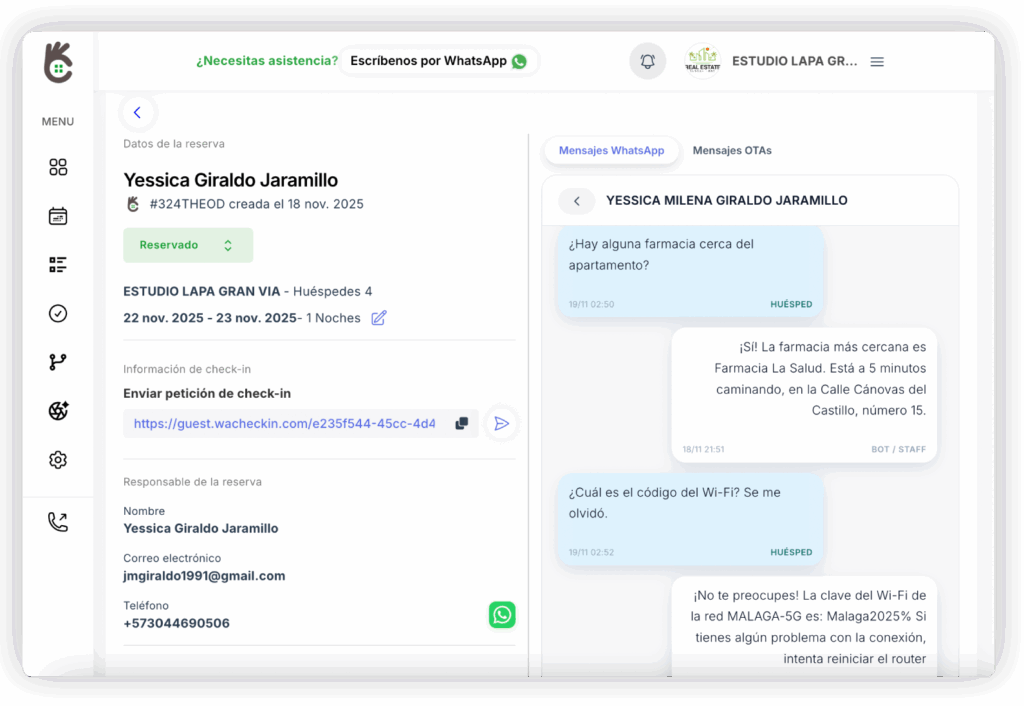The height and width of the screenshot is (706, 1024).
Task: Open the dashboard grid icon in sidebar
Action: 58,167
